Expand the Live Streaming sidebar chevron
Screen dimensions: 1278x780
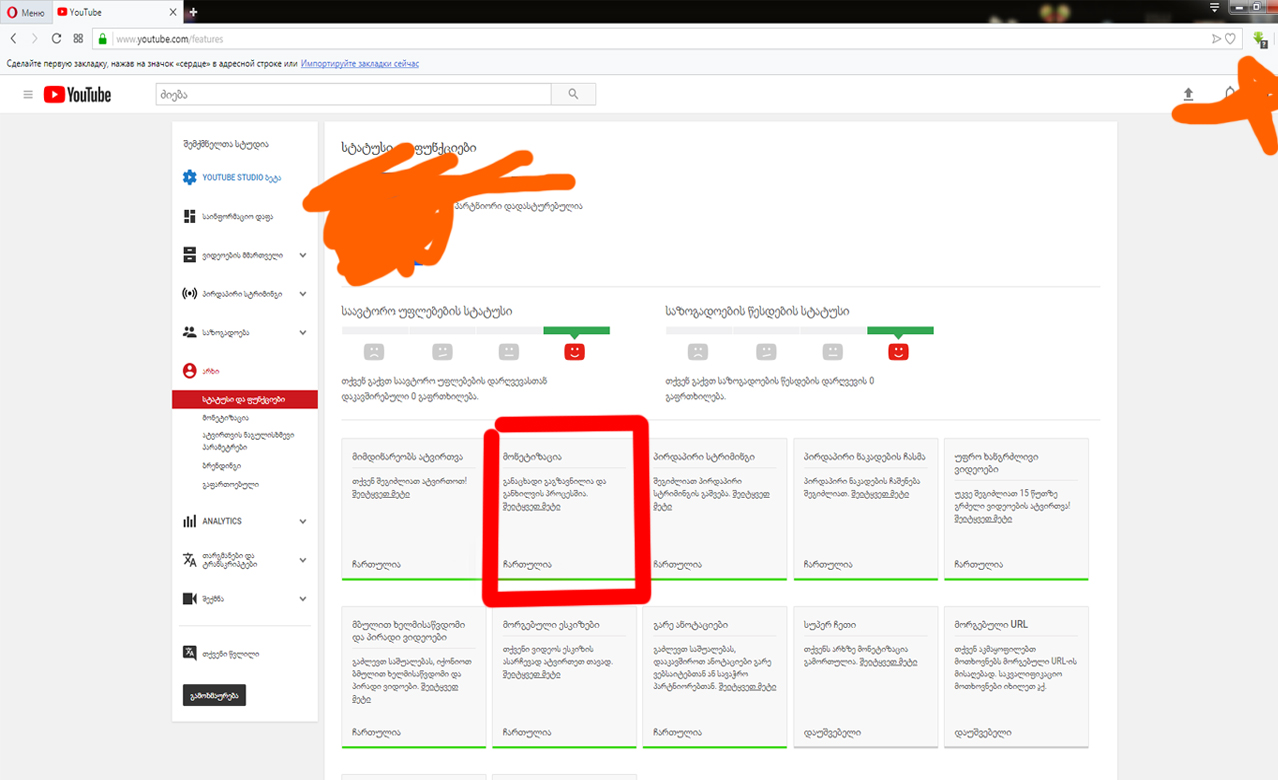coord(303,294)
